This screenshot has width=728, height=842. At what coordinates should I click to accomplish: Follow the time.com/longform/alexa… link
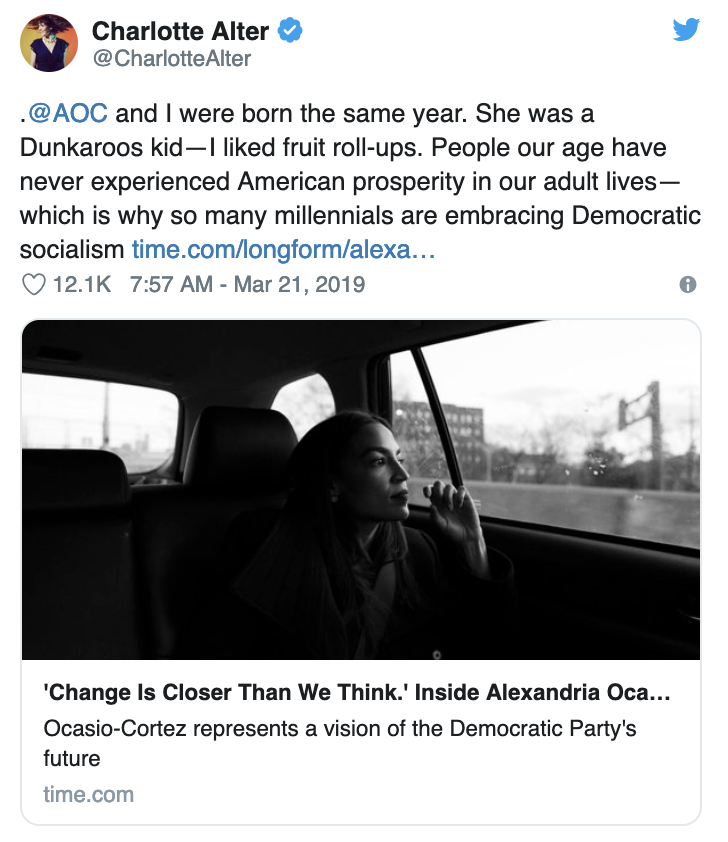point(283,249)
